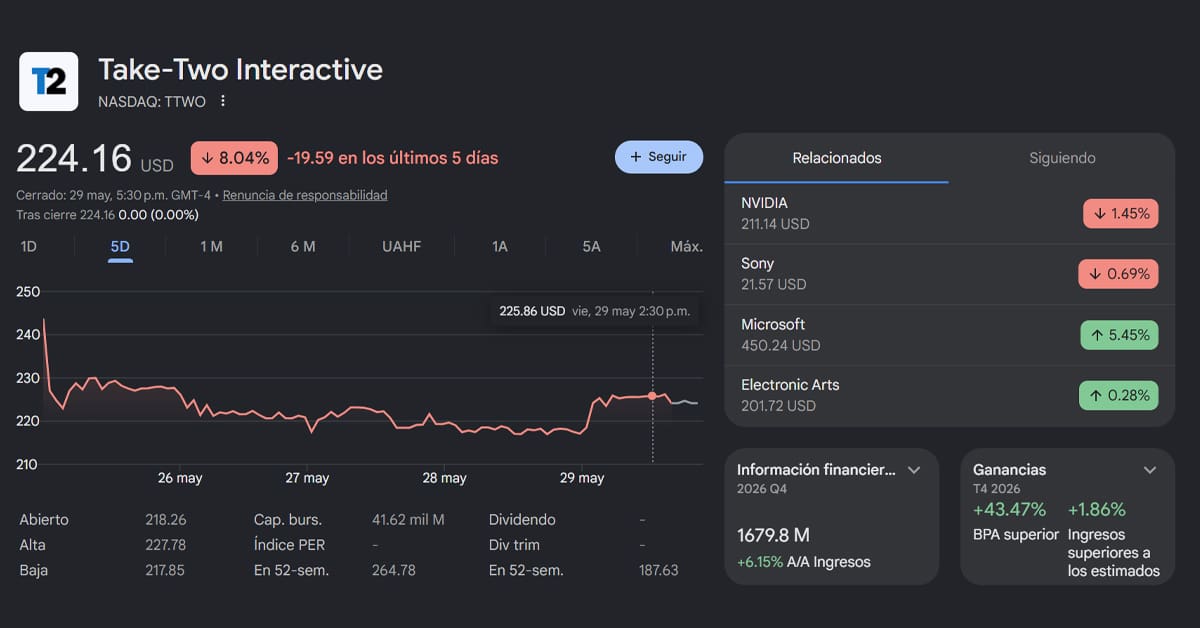The width and height of the screenshot is (1200, 628).
Task: Click the 28 may axis label
Action: pyautogui.click(x=444, y=478)
